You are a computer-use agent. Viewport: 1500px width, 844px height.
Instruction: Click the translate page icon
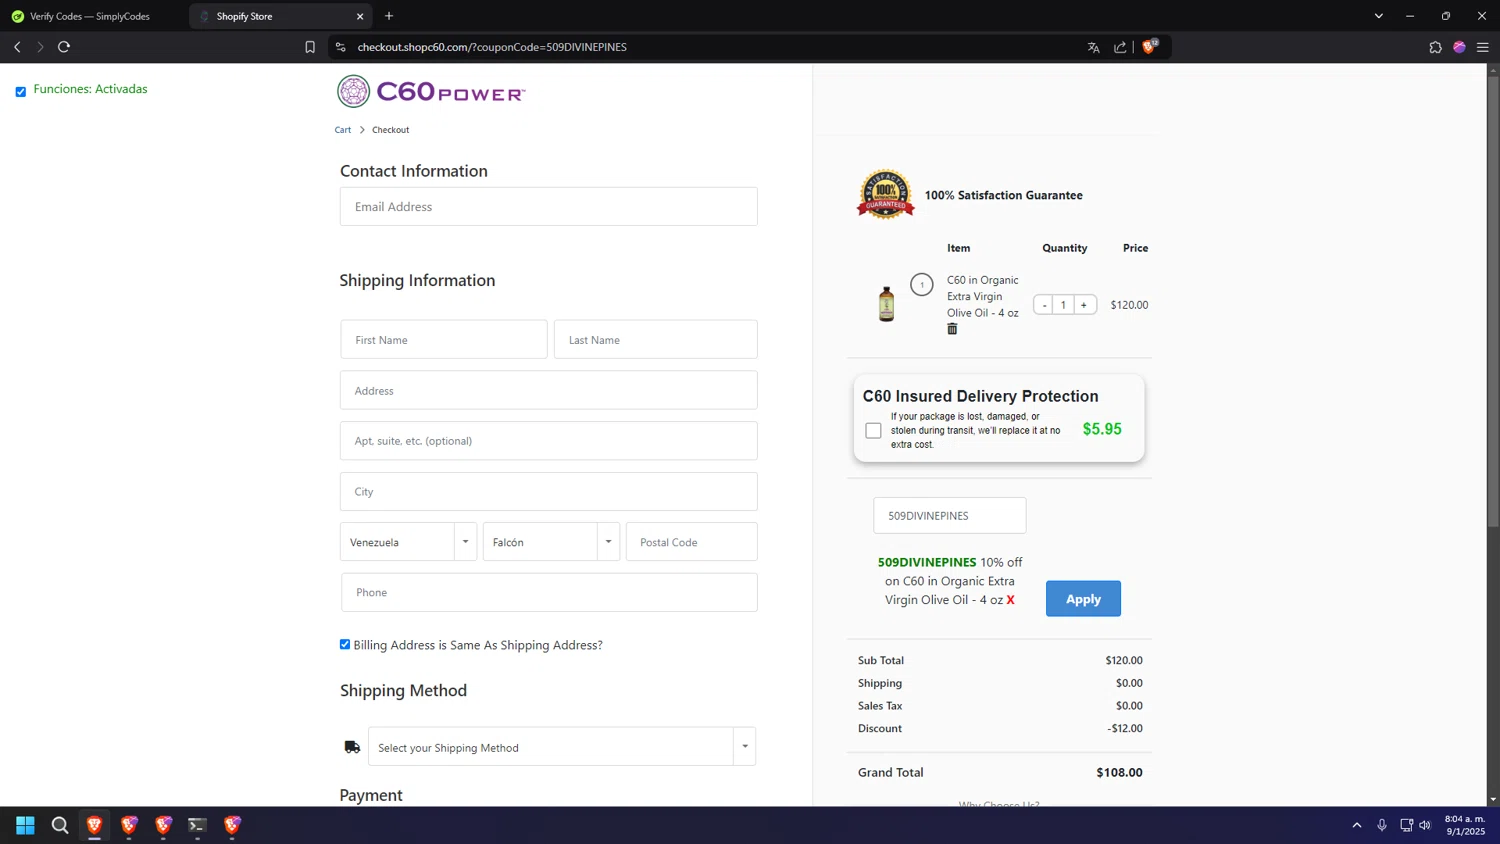coord(1093,47)
